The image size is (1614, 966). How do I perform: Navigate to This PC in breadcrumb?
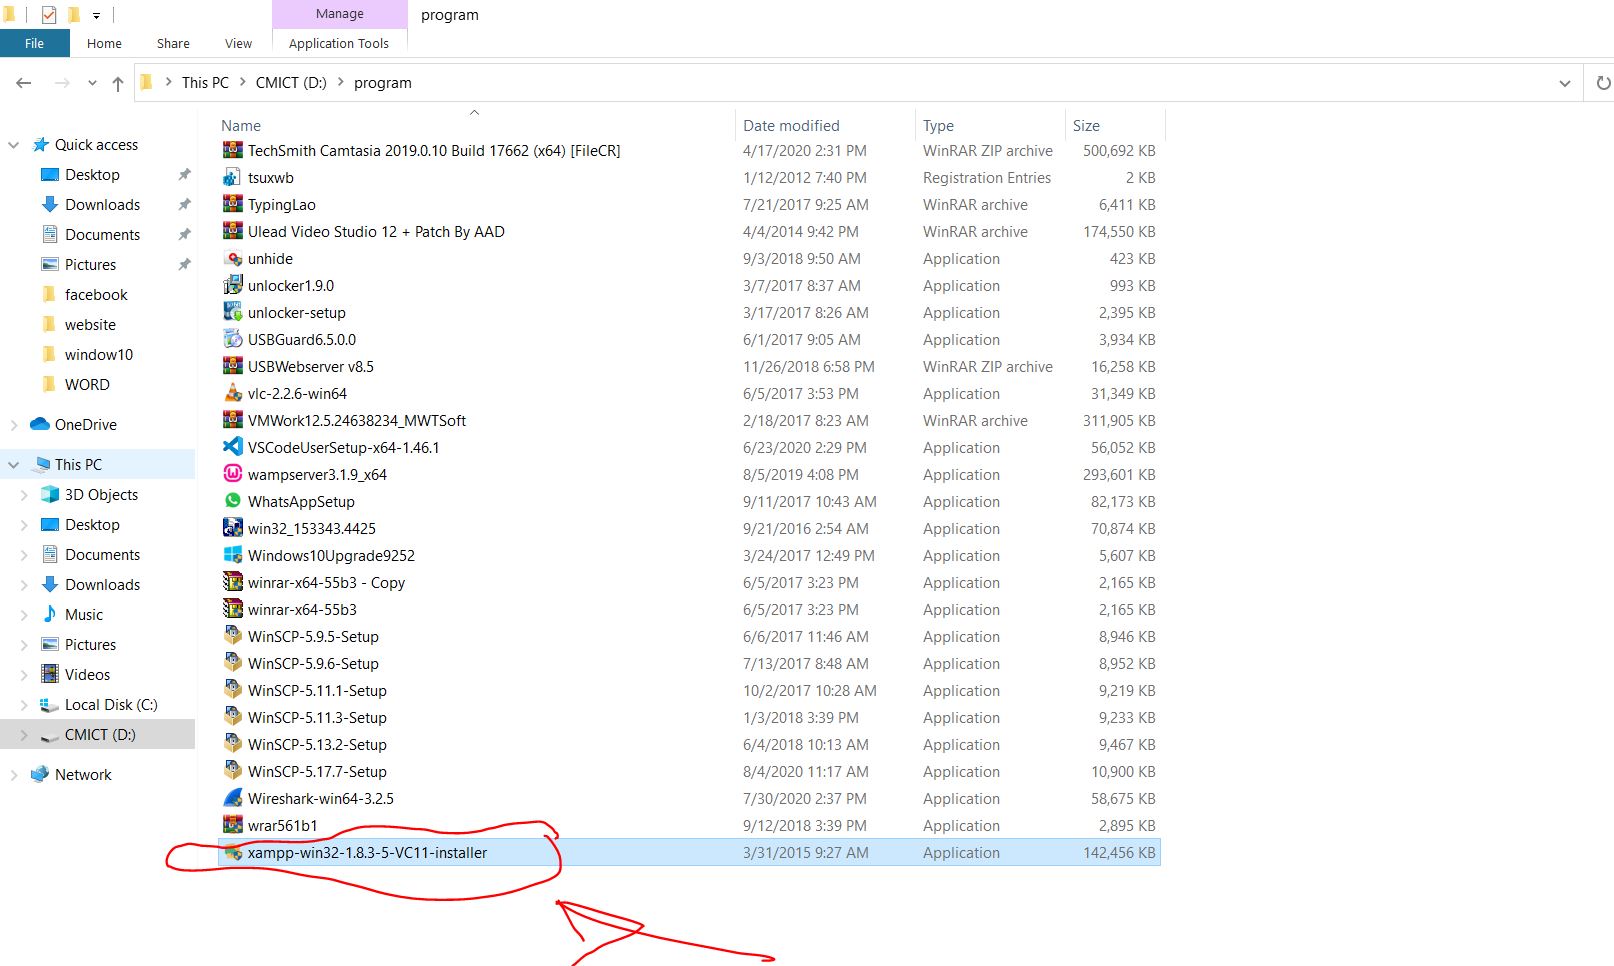click(205, 83)
